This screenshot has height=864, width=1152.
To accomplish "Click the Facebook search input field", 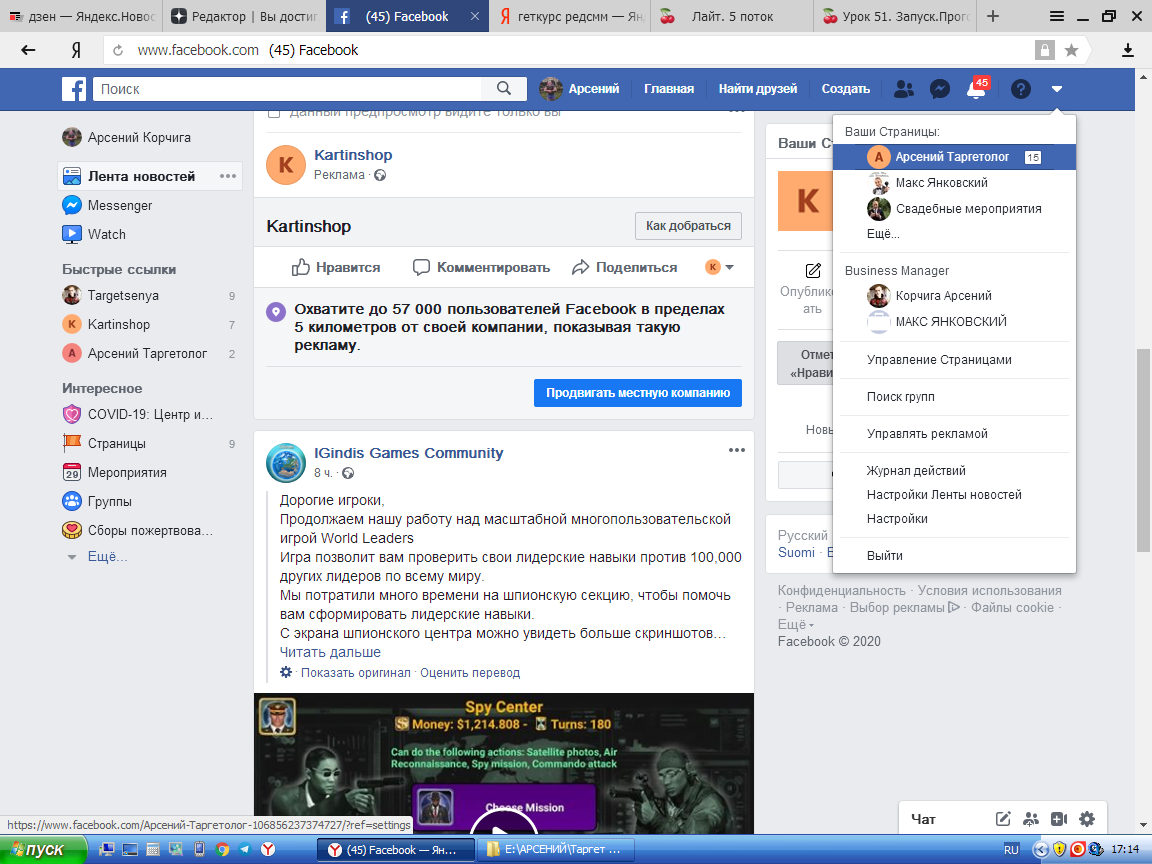I will 287,89.
